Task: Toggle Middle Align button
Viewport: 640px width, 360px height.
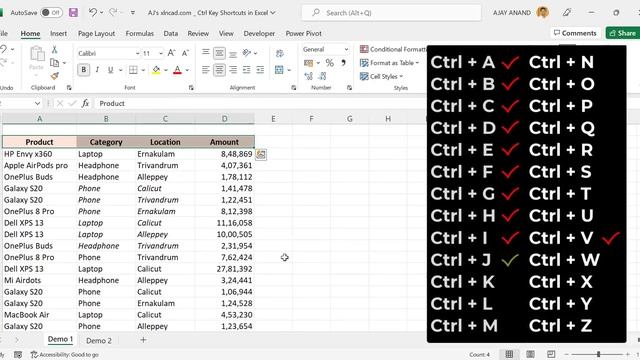Action: pos(219,53)
